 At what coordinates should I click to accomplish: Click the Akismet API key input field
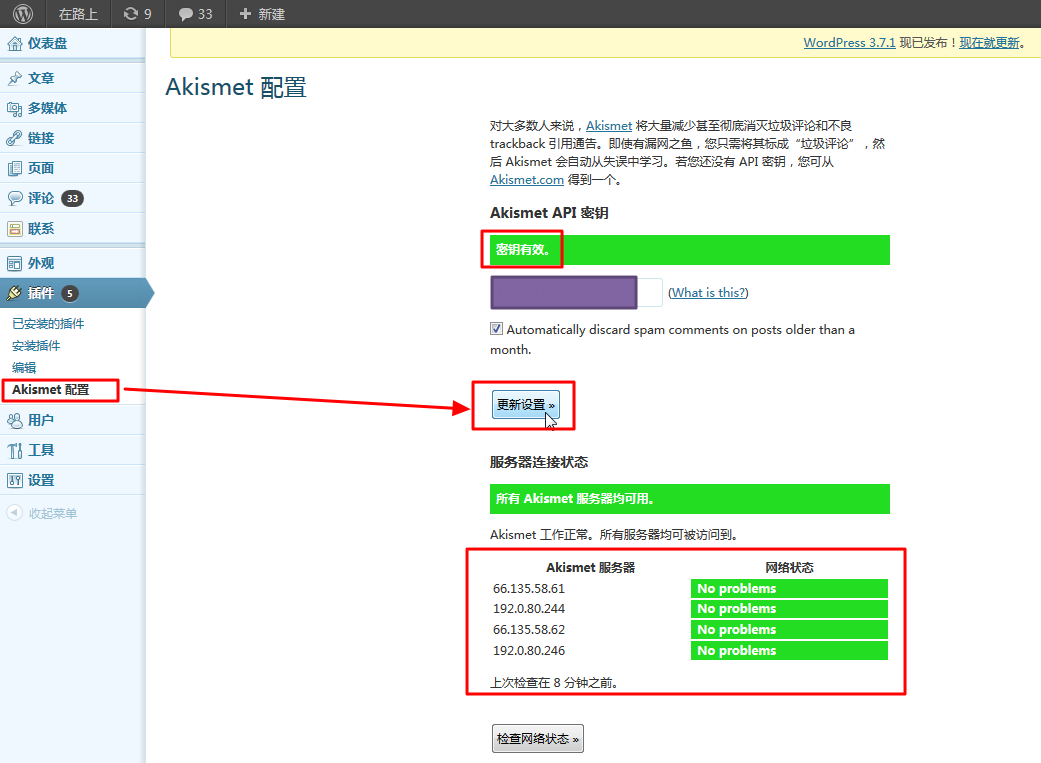576,292
